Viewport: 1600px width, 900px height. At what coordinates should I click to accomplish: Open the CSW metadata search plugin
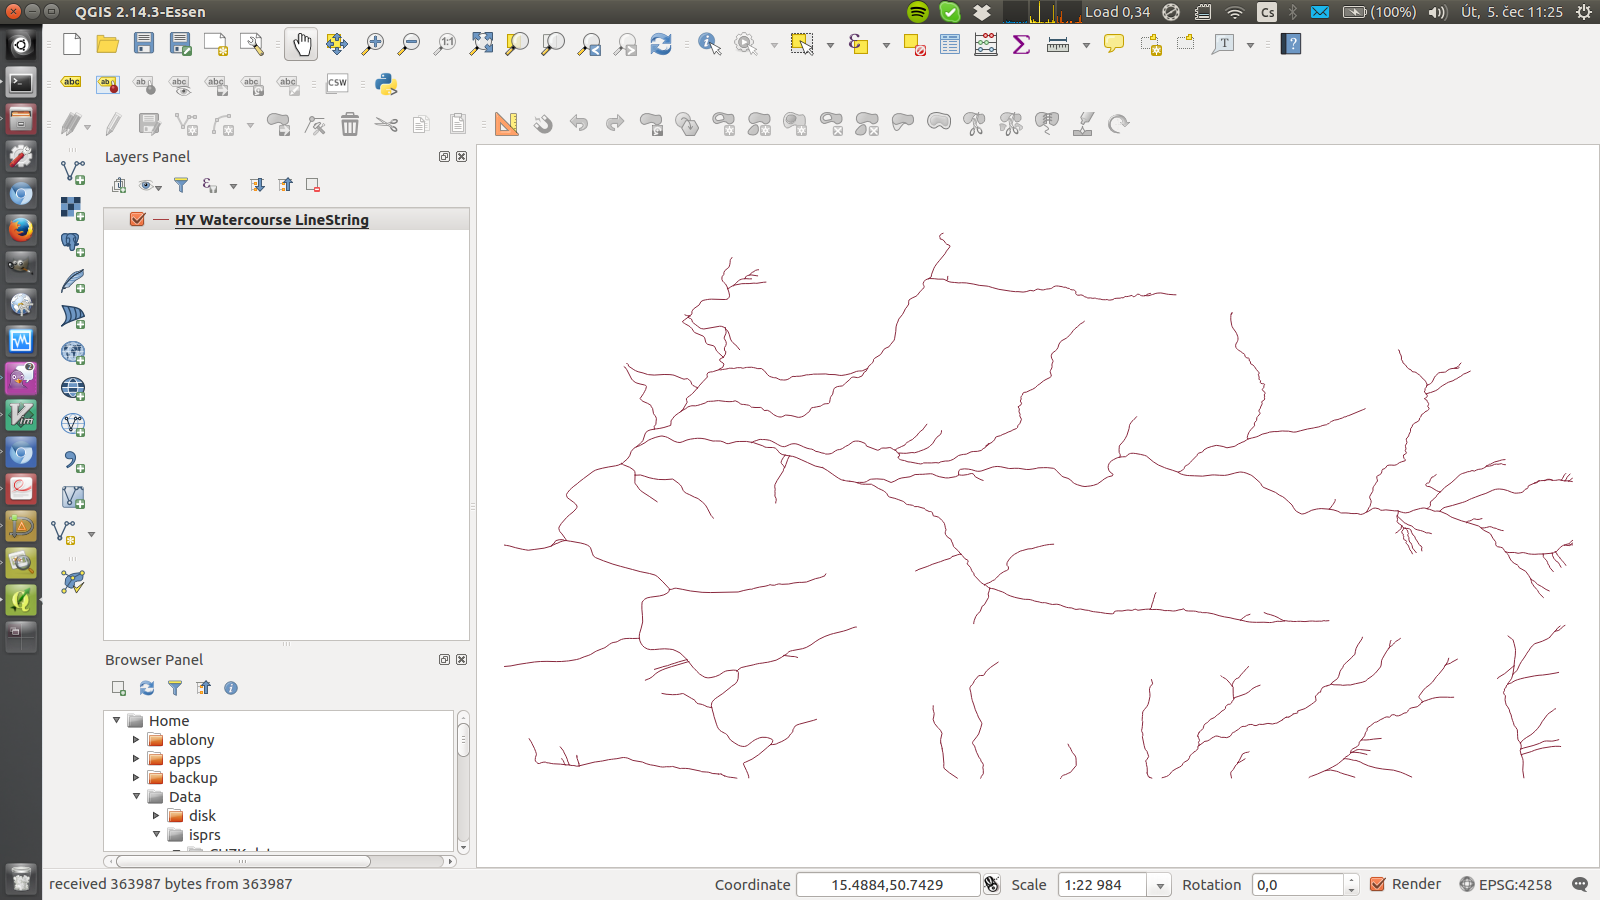337,84
